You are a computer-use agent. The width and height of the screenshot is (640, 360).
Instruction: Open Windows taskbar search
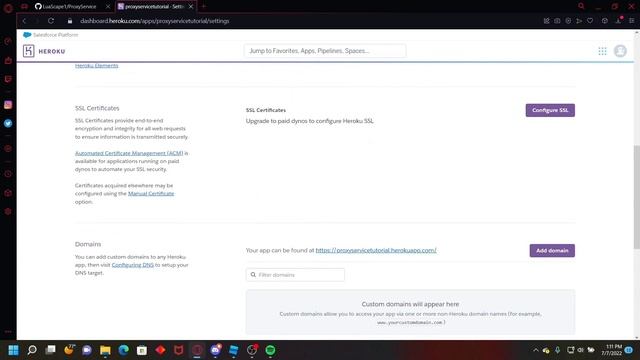(x=32, y=350)
